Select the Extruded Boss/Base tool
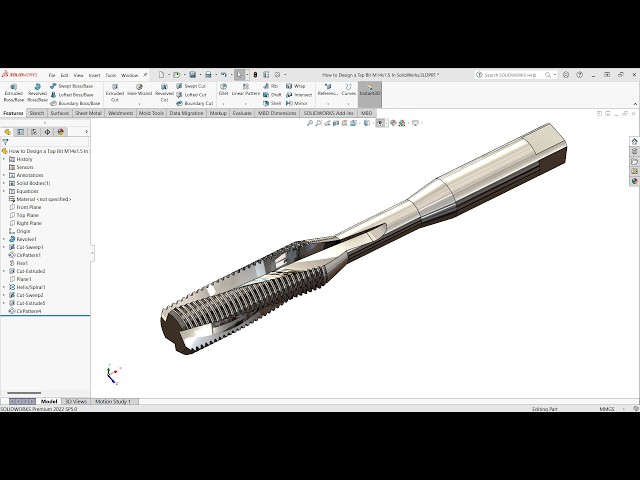640x480 pixels. click(13, 93)
